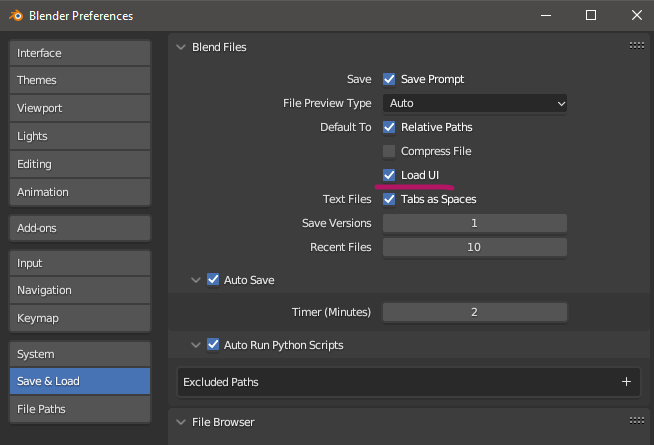Viewport: 654px width, 445px height.
Task: Add an excluded path with the plus icon
Action: coord(626,382)
